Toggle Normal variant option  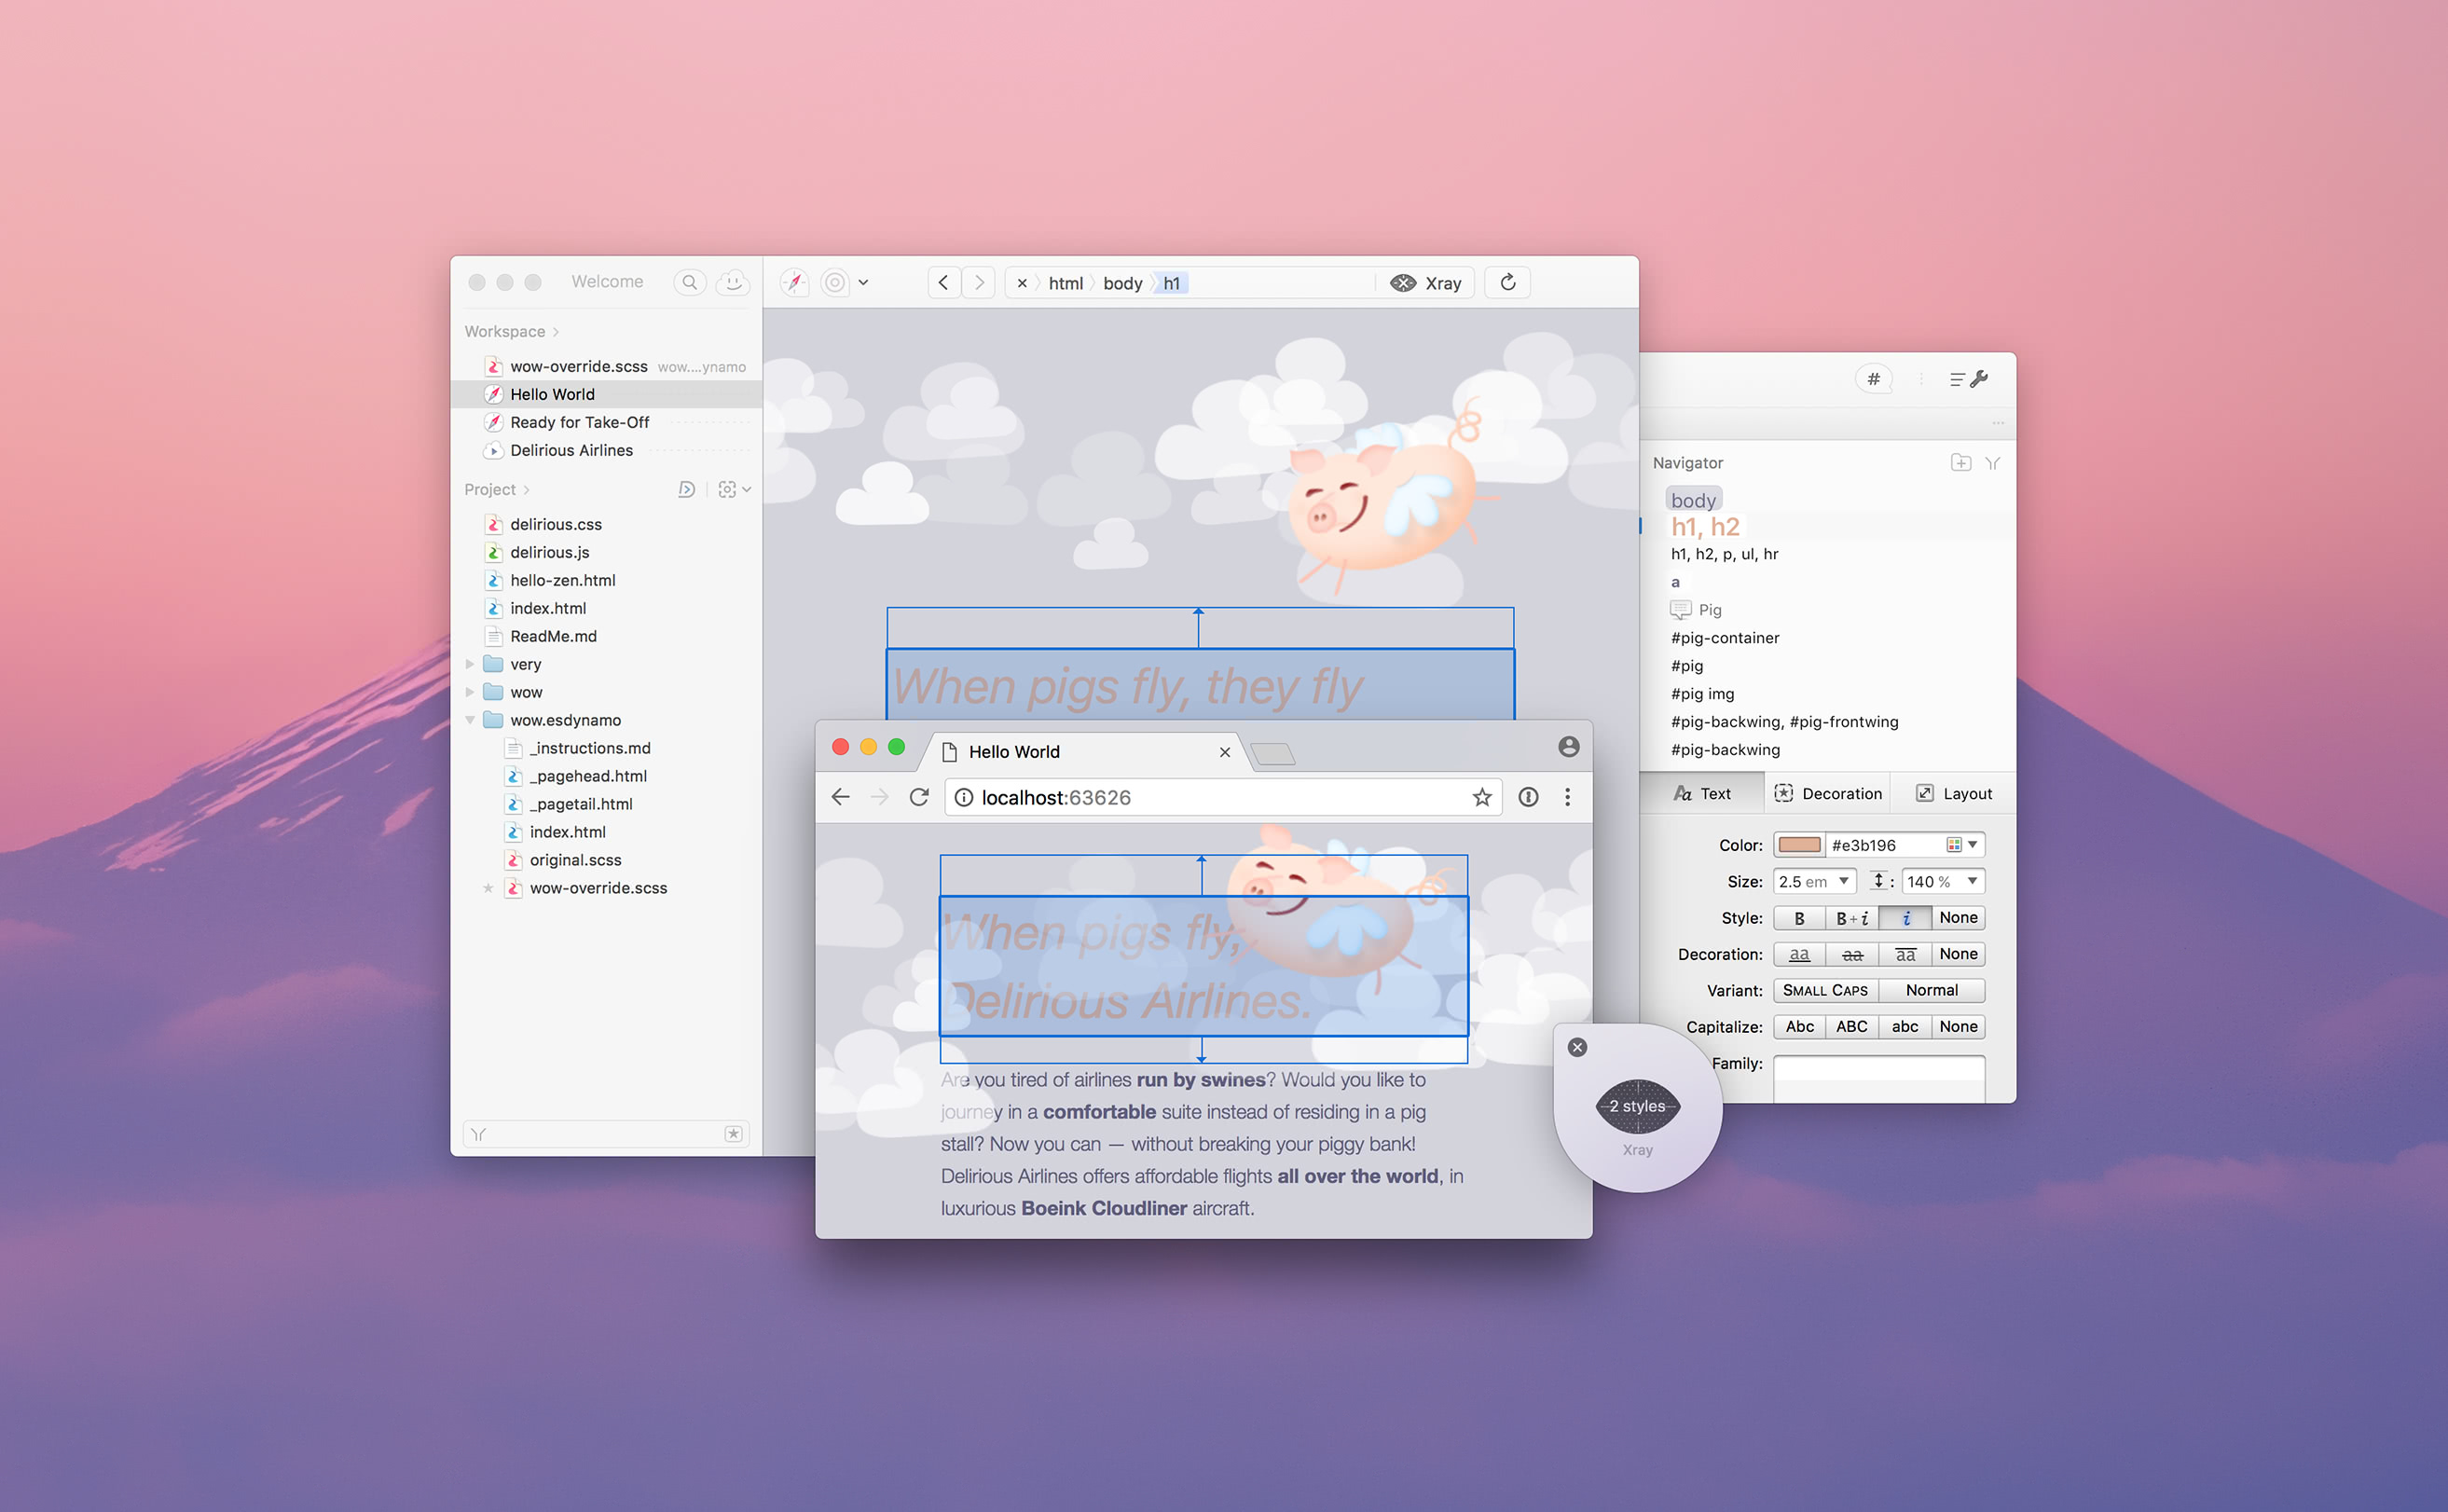click(x=1931, y=989)
